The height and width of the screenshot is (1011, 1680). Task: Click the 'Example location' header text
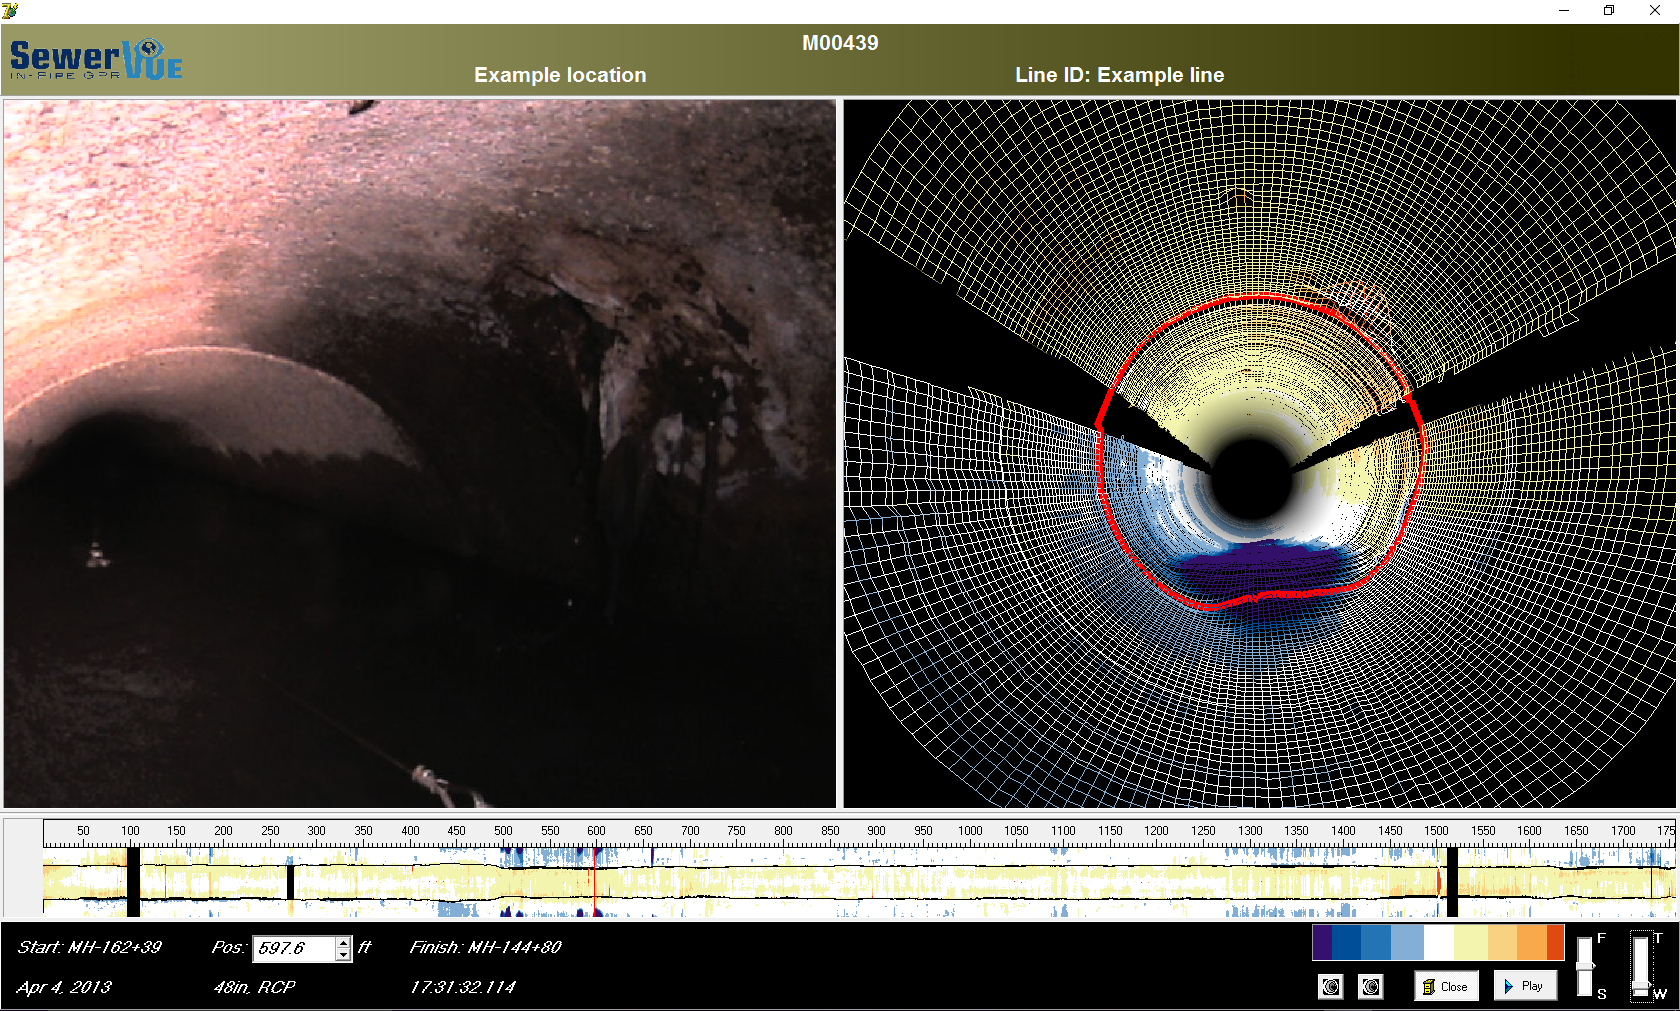coord(560,75)
